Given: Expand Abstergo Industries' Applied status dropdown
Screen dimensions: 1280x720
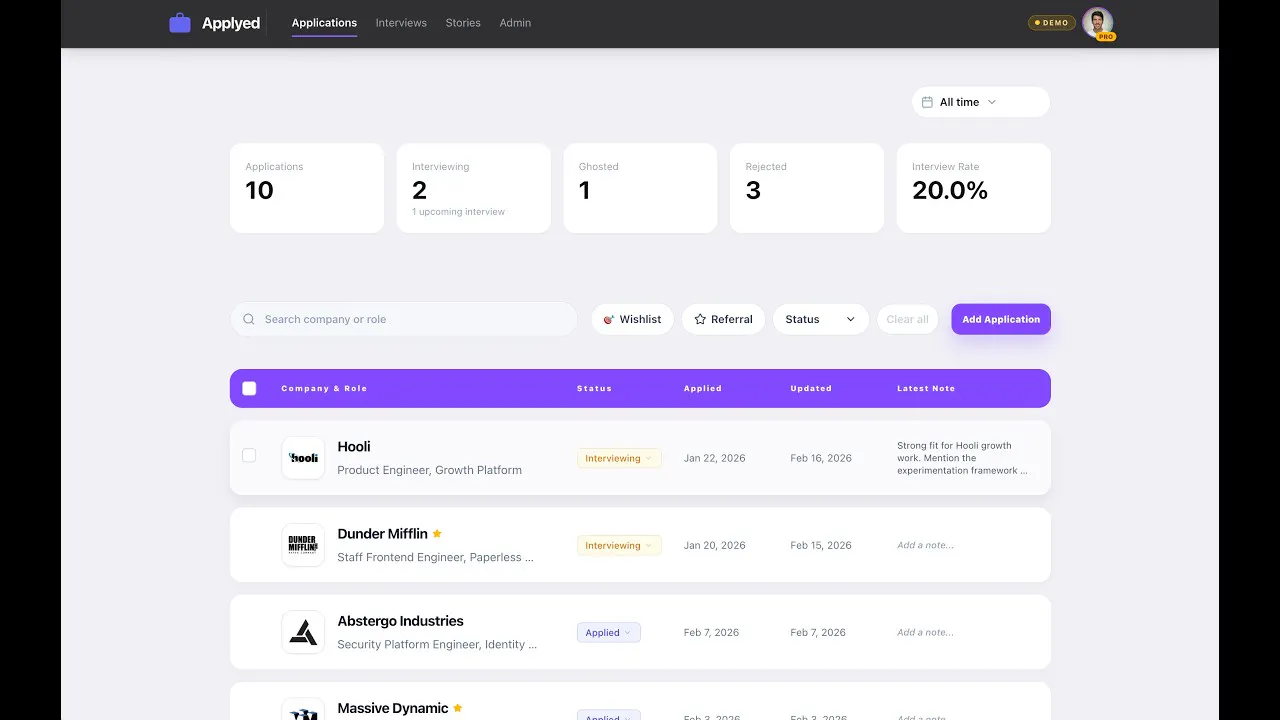Looking at the screenshot, I should pos(609,632).
